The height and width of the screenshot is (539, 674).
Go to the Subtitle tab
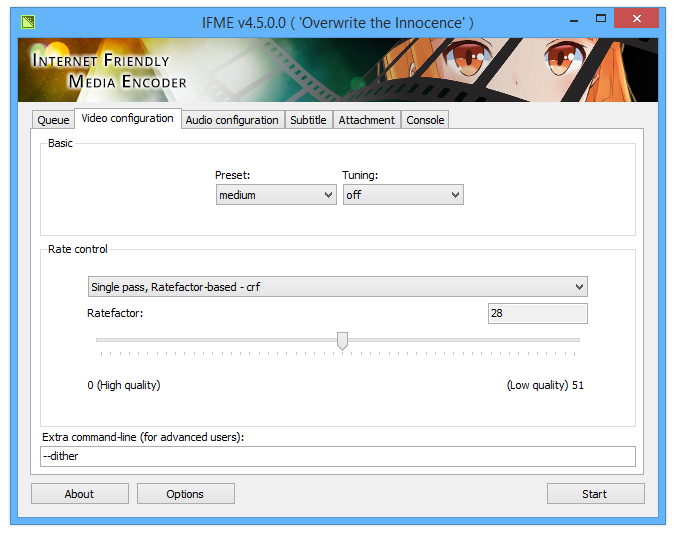[x=308, y=120]
